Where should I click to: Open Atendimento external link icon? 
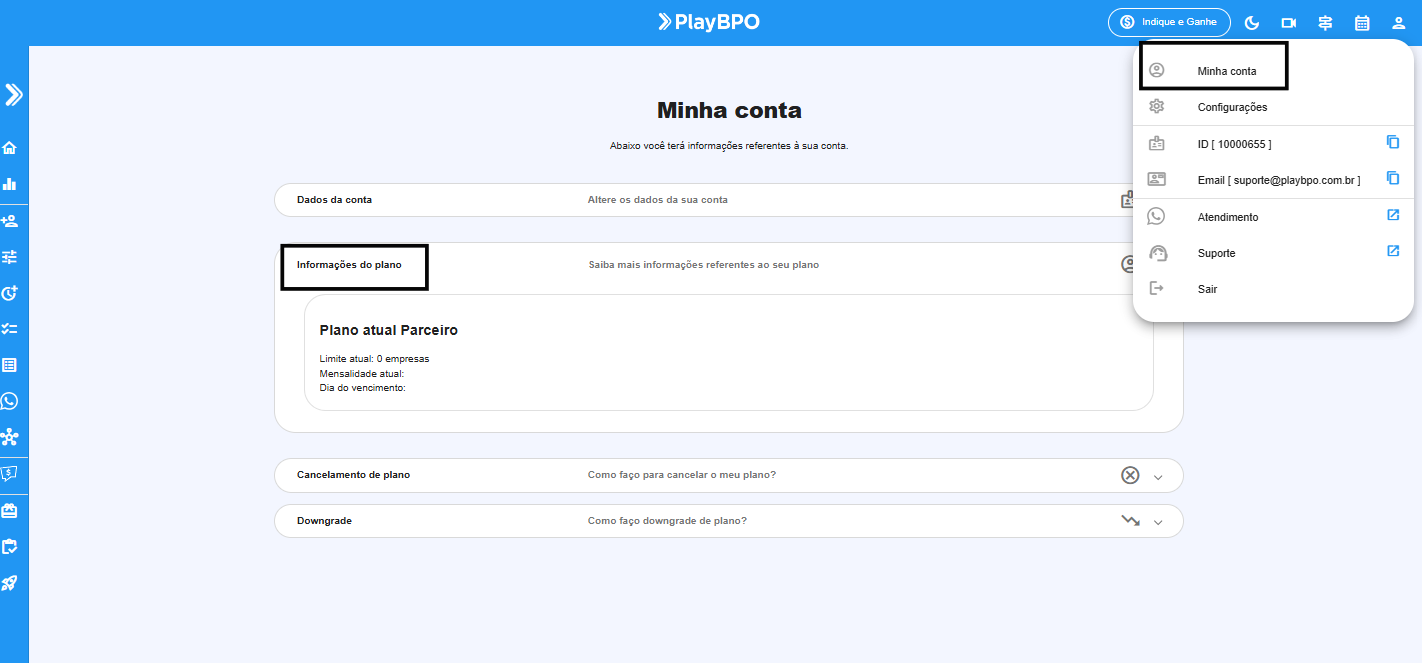[1393, 215]
